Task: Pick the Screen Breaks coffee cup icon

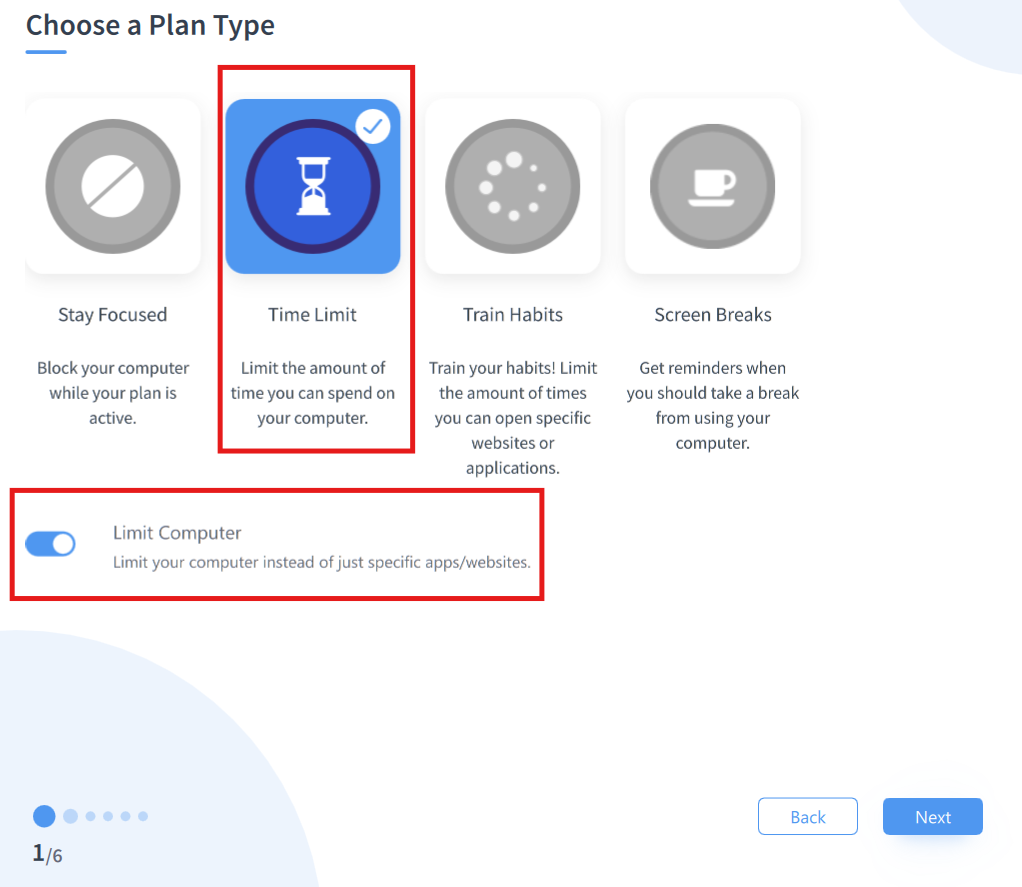Action: [713, 186]
